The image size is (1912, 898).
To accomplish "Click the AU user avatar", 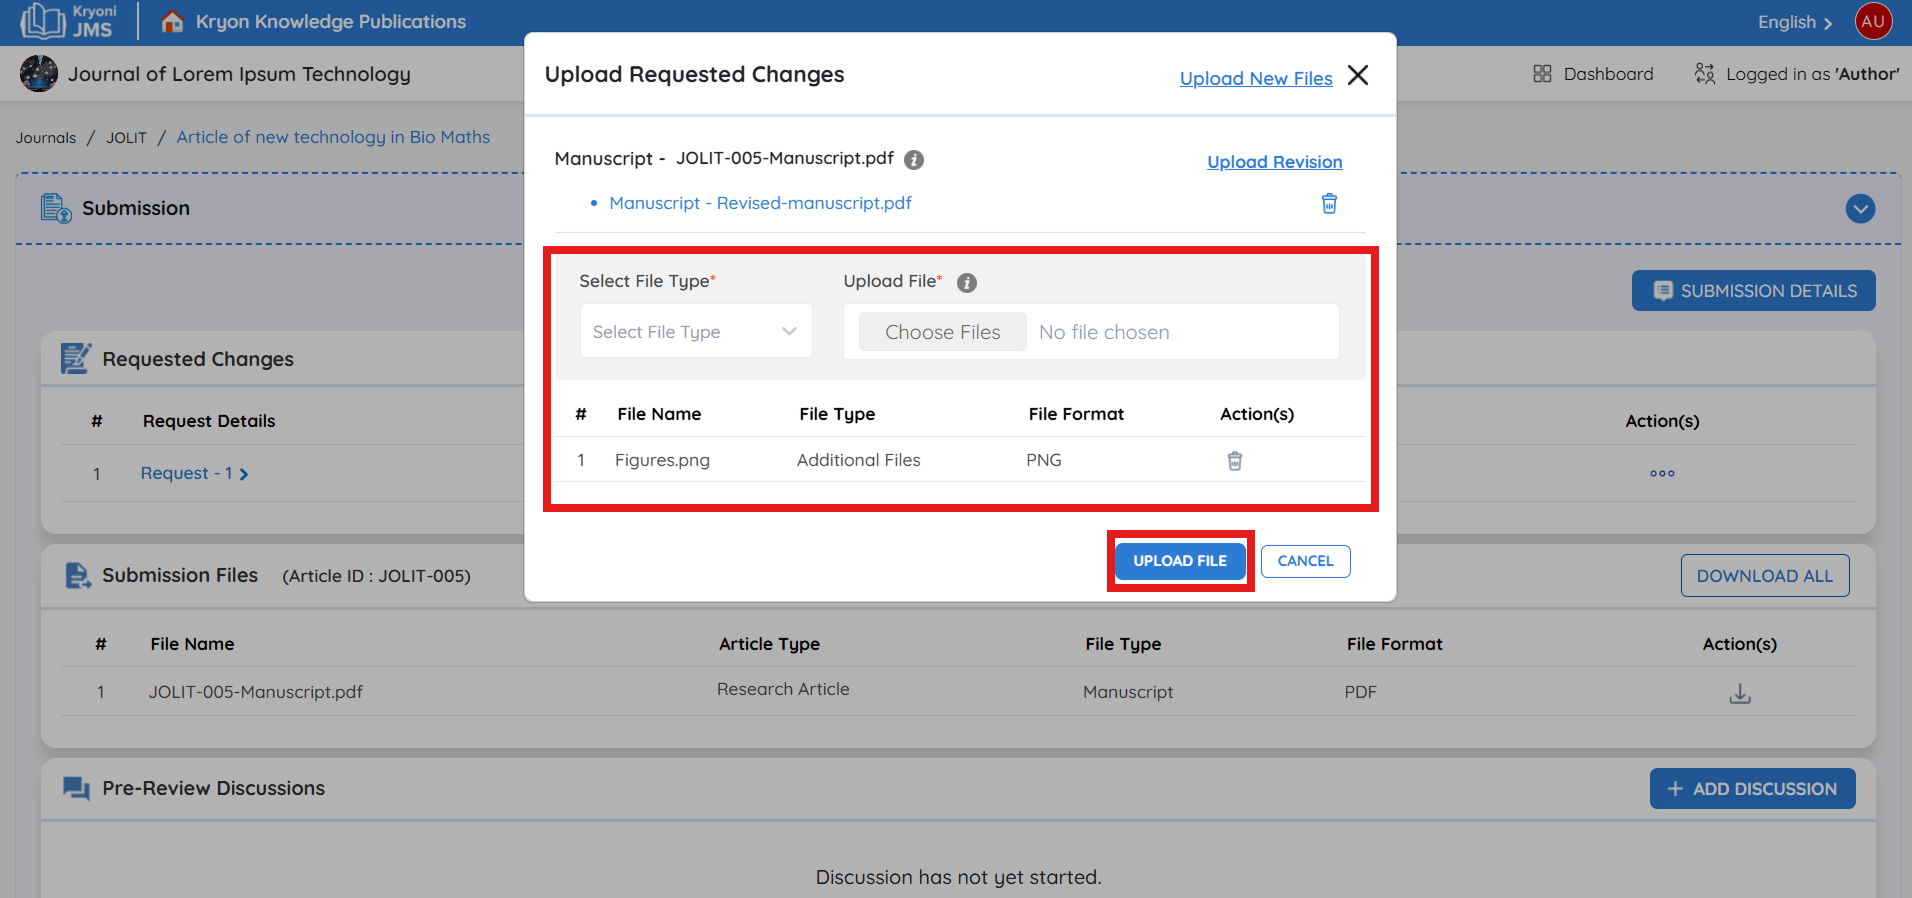I will click(x=1873, y=21).
